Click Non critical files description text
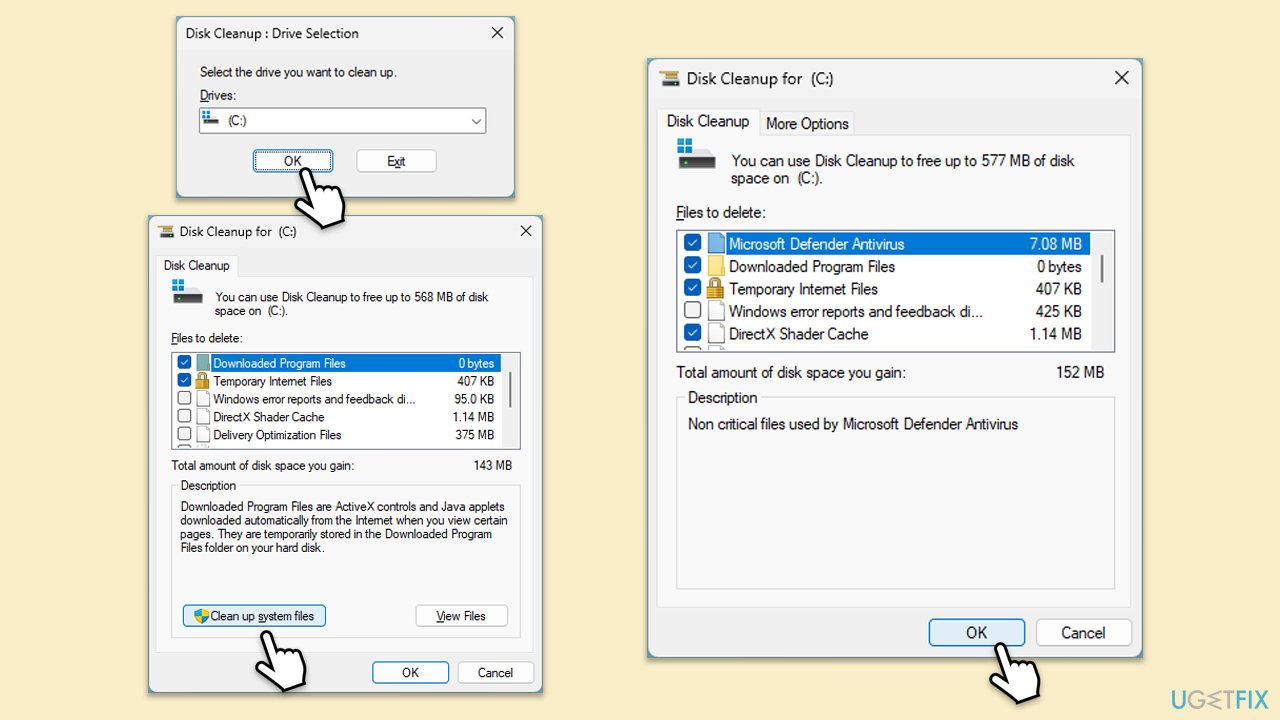This screenshot has width=1280, height=720. point(853,424)
